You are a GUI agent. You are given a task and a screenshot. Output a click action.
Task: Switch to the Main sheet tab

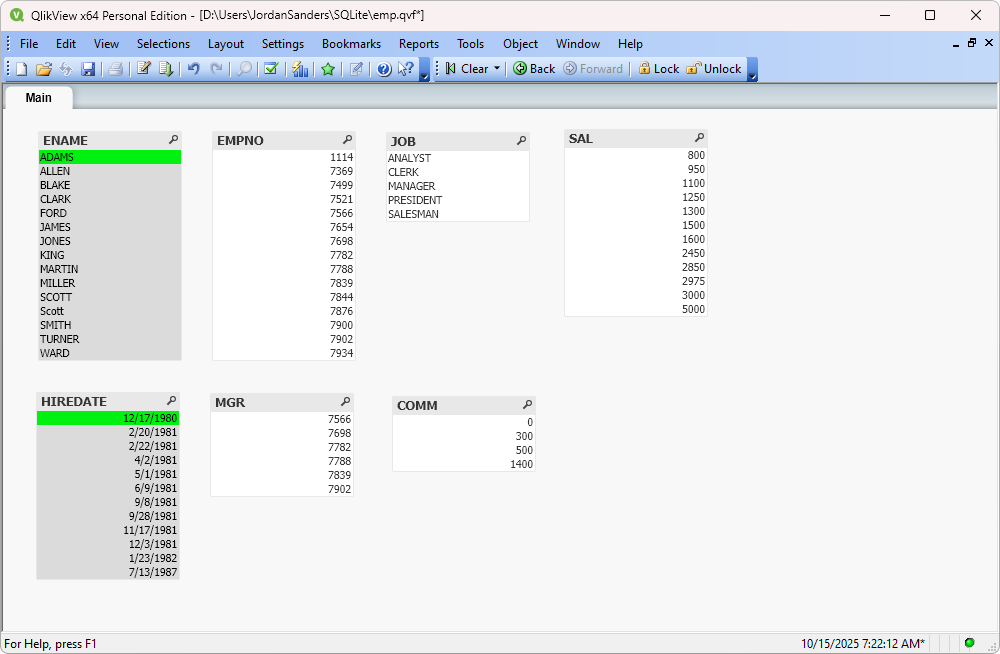coord(38,98)
